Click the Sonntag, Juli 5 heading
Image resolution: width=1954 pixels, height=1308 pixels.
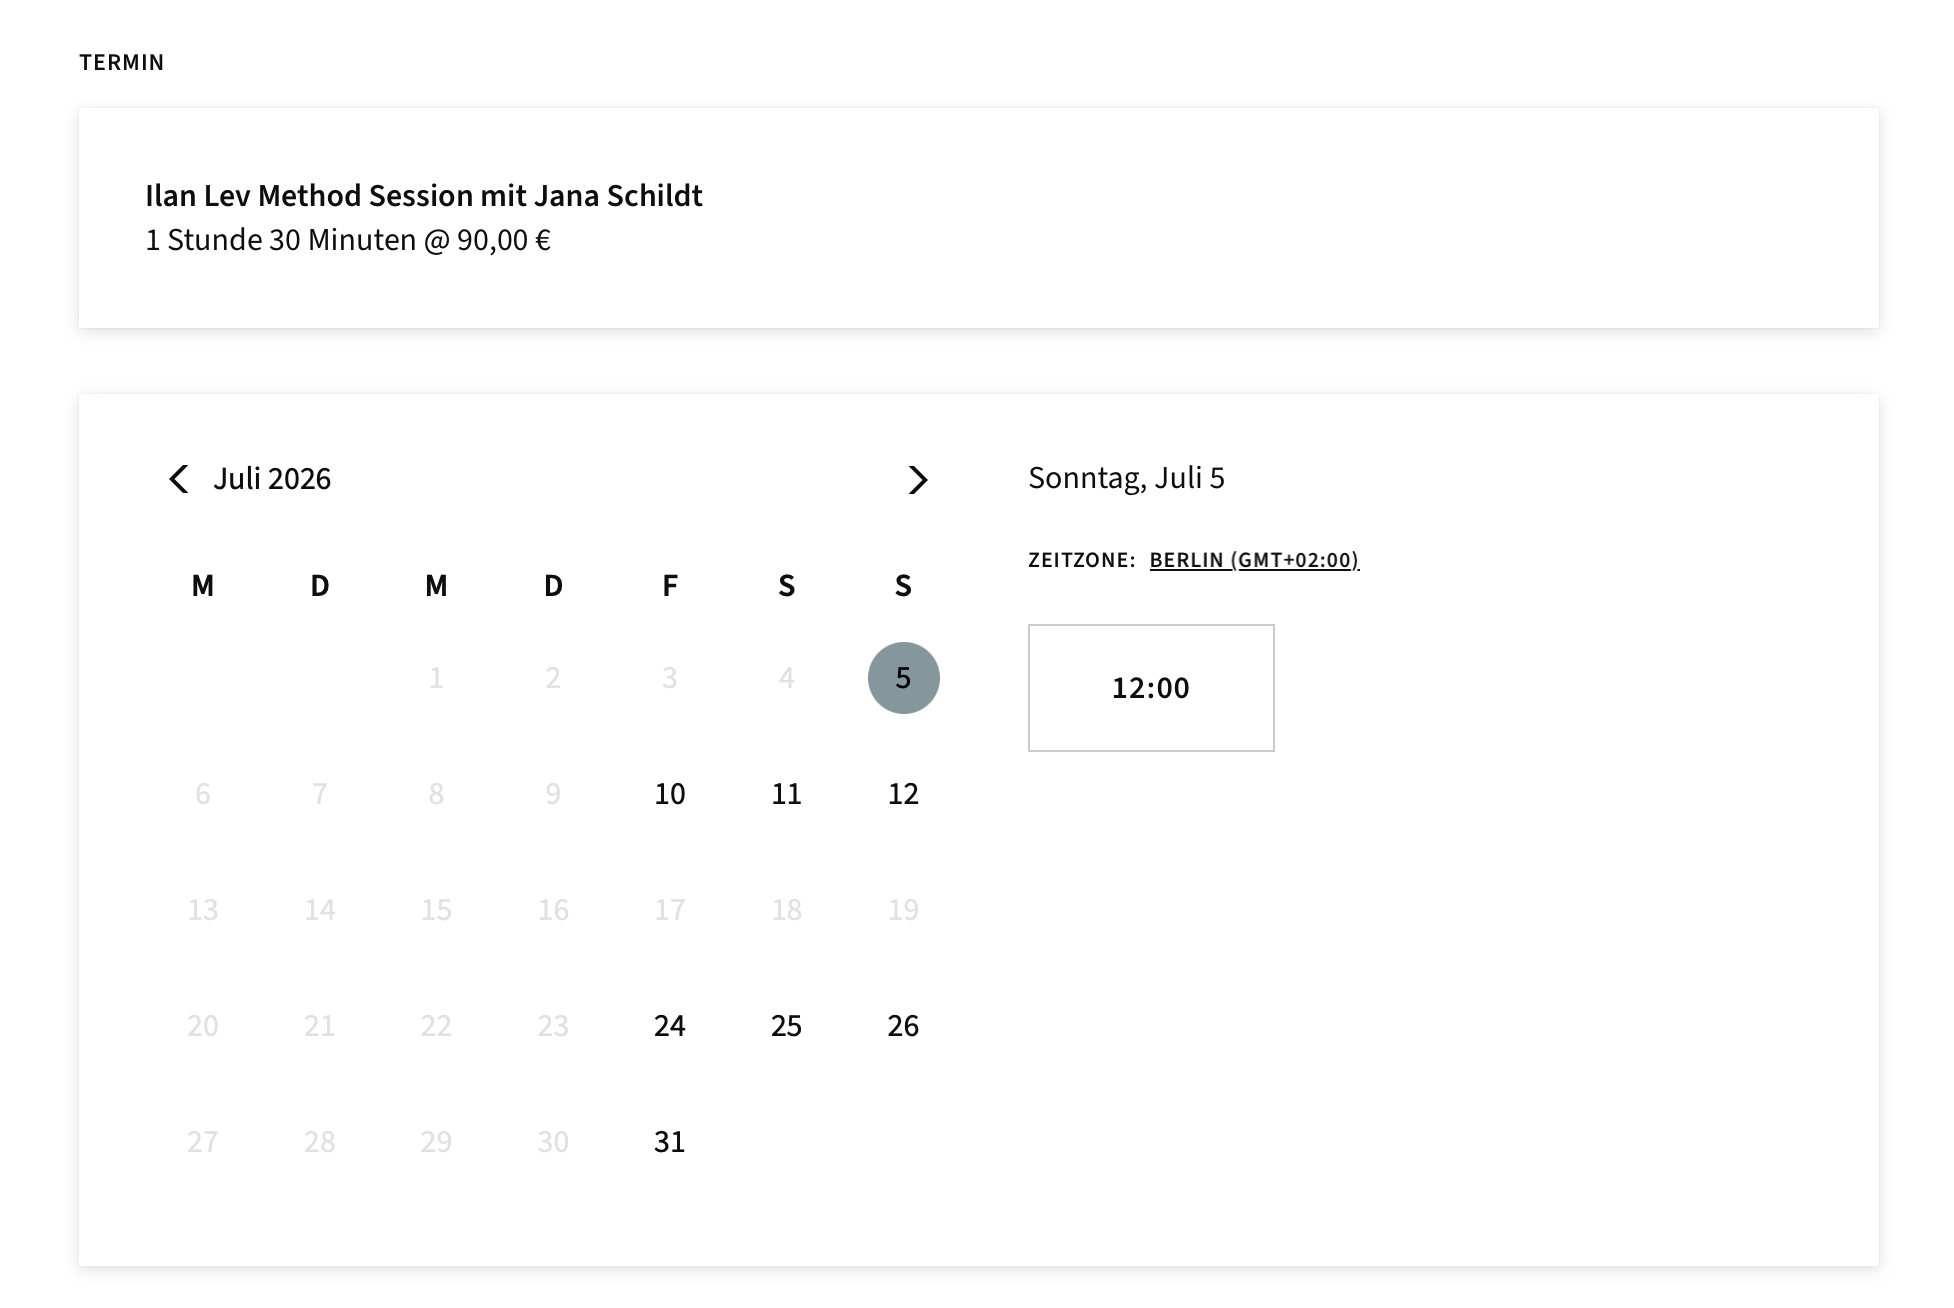[1126, 478]
